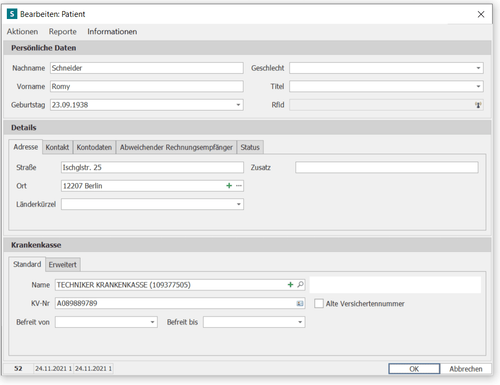Click the Ort field with 12207 Berlin
The image size is (500, 385).
coord(152,186)
